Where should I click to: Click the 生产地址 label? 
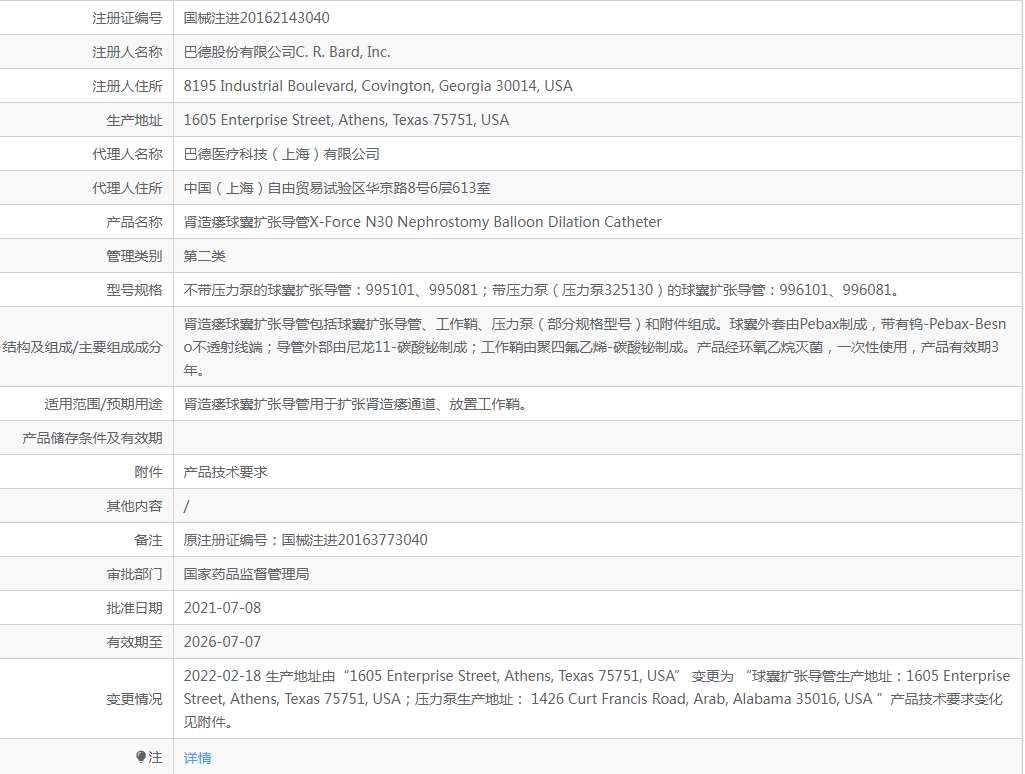134,120
